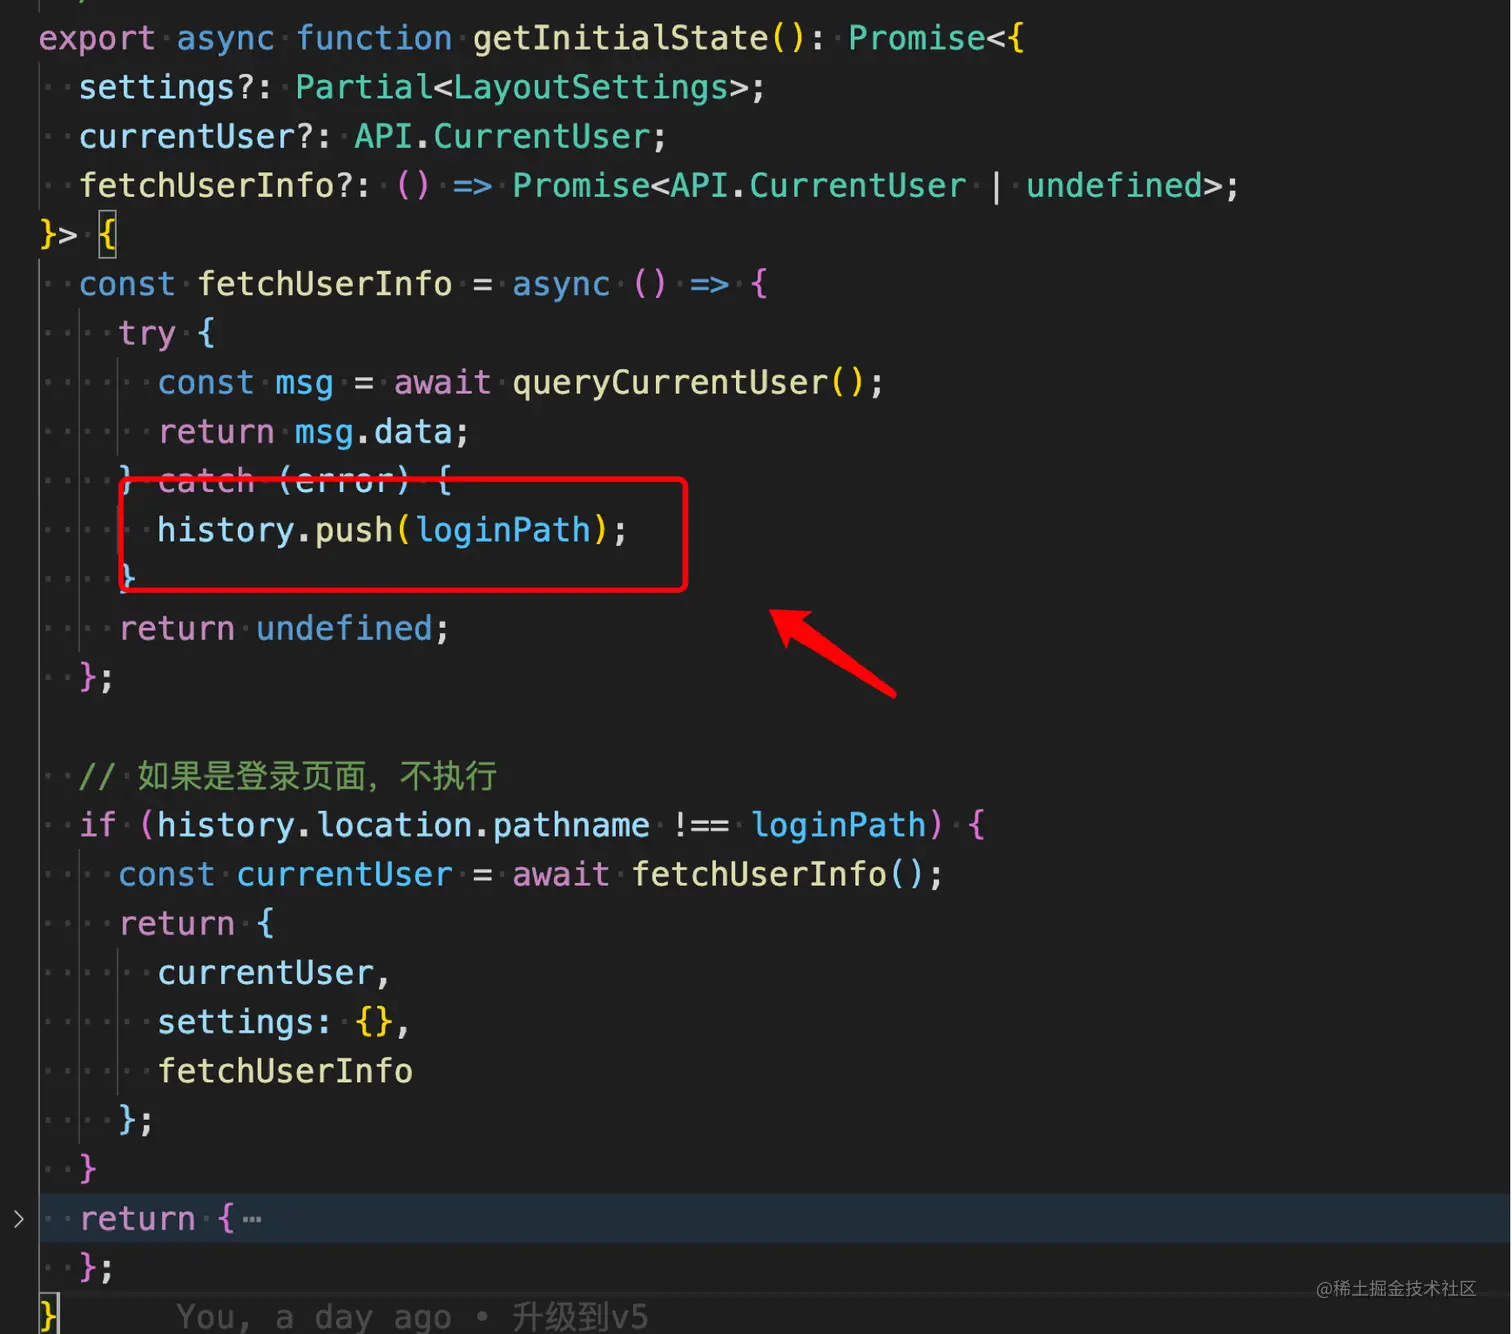Expand the folded 'return {' block chevron
Viewport: 1512px width, 1334px height.
[x=19, y=1218]
